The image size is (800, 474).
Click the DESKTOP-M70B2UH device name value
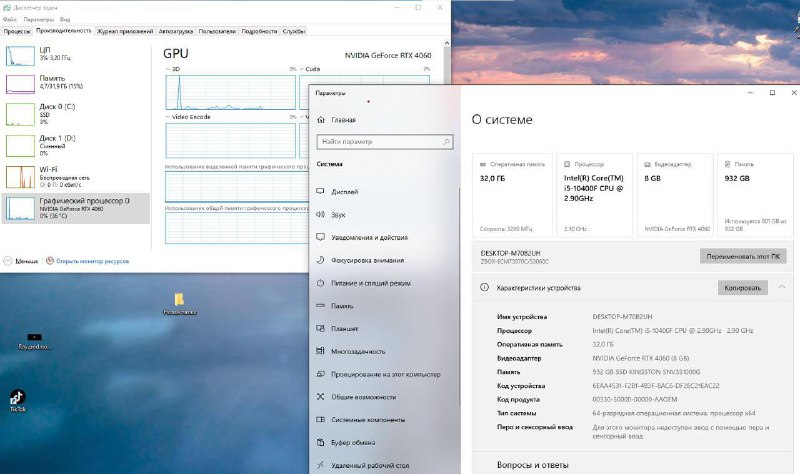622,316
